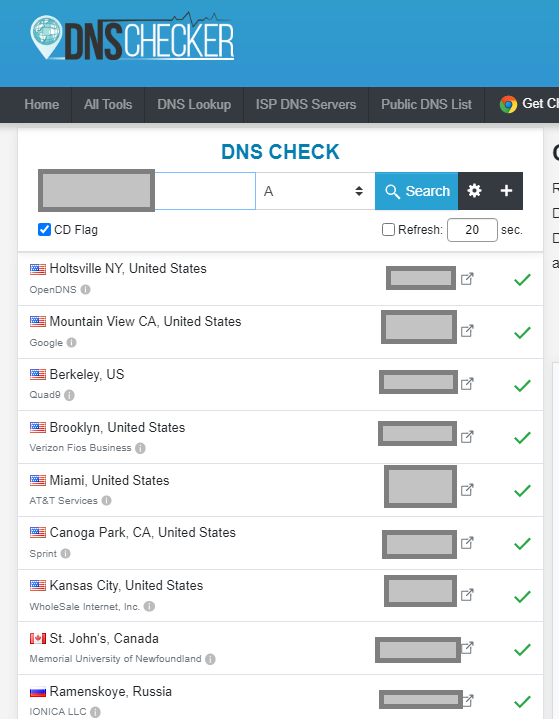Click the Quad9 provider label
559x719 pixels.
coord(45,395)
